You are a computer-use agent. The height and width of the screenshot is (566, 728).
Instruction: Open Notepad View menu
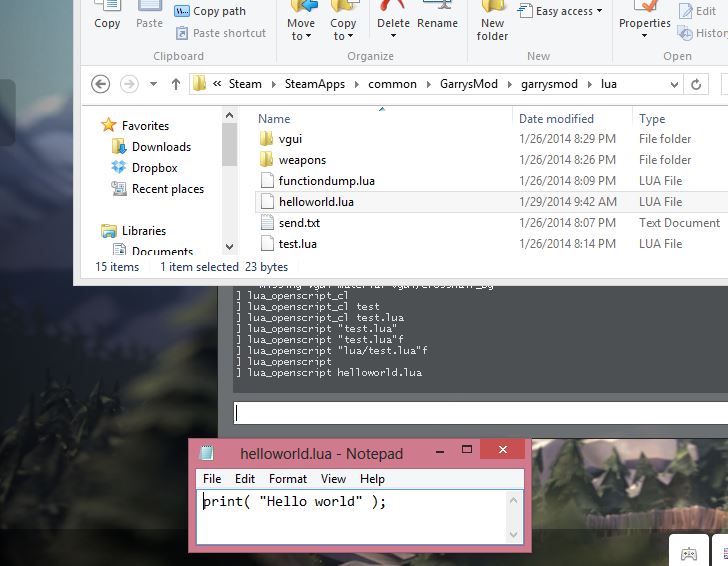[333, 479]
